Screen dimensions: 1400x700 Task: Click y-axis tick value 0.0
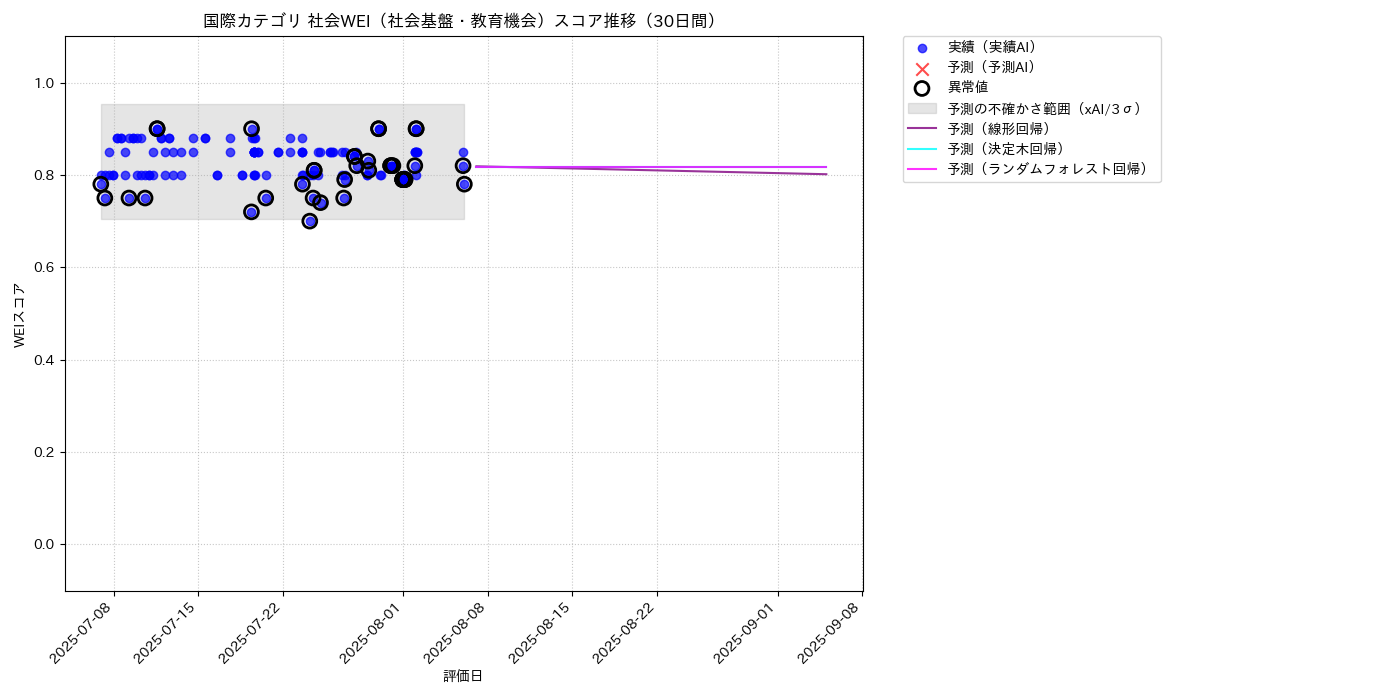[46, 544]
